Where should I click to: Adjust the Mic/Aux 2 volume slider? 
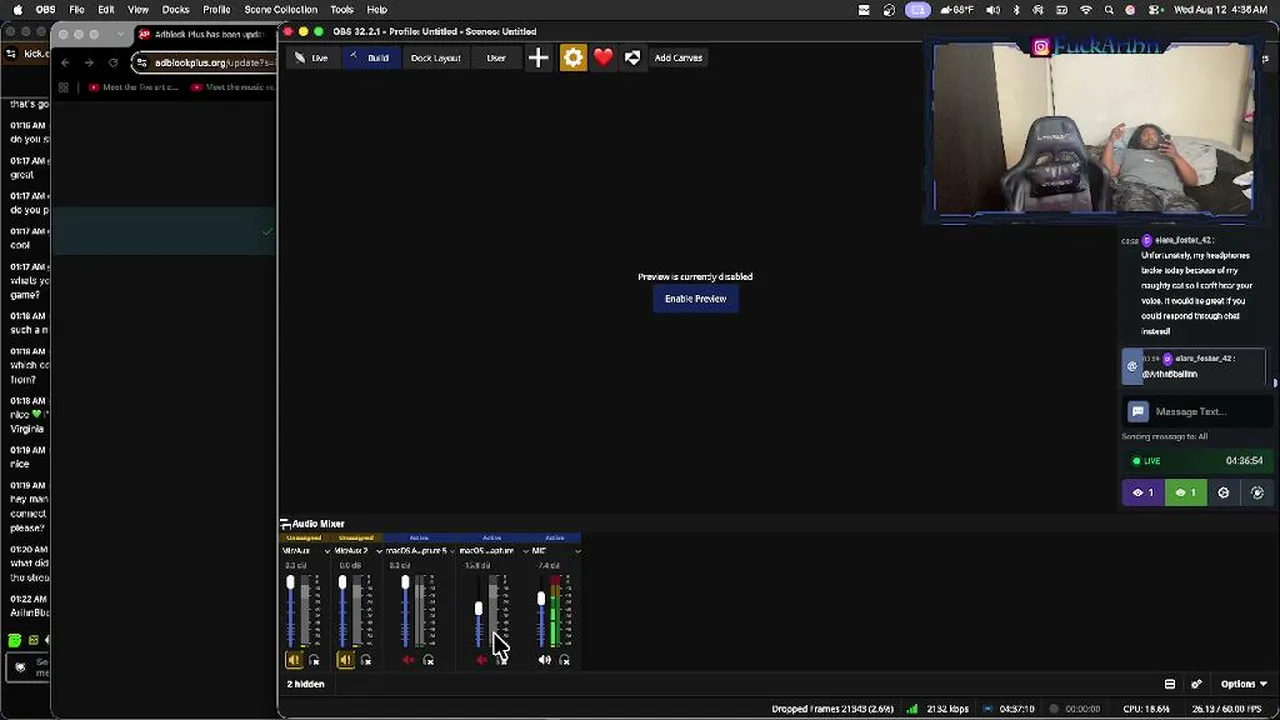click(343, 611)
